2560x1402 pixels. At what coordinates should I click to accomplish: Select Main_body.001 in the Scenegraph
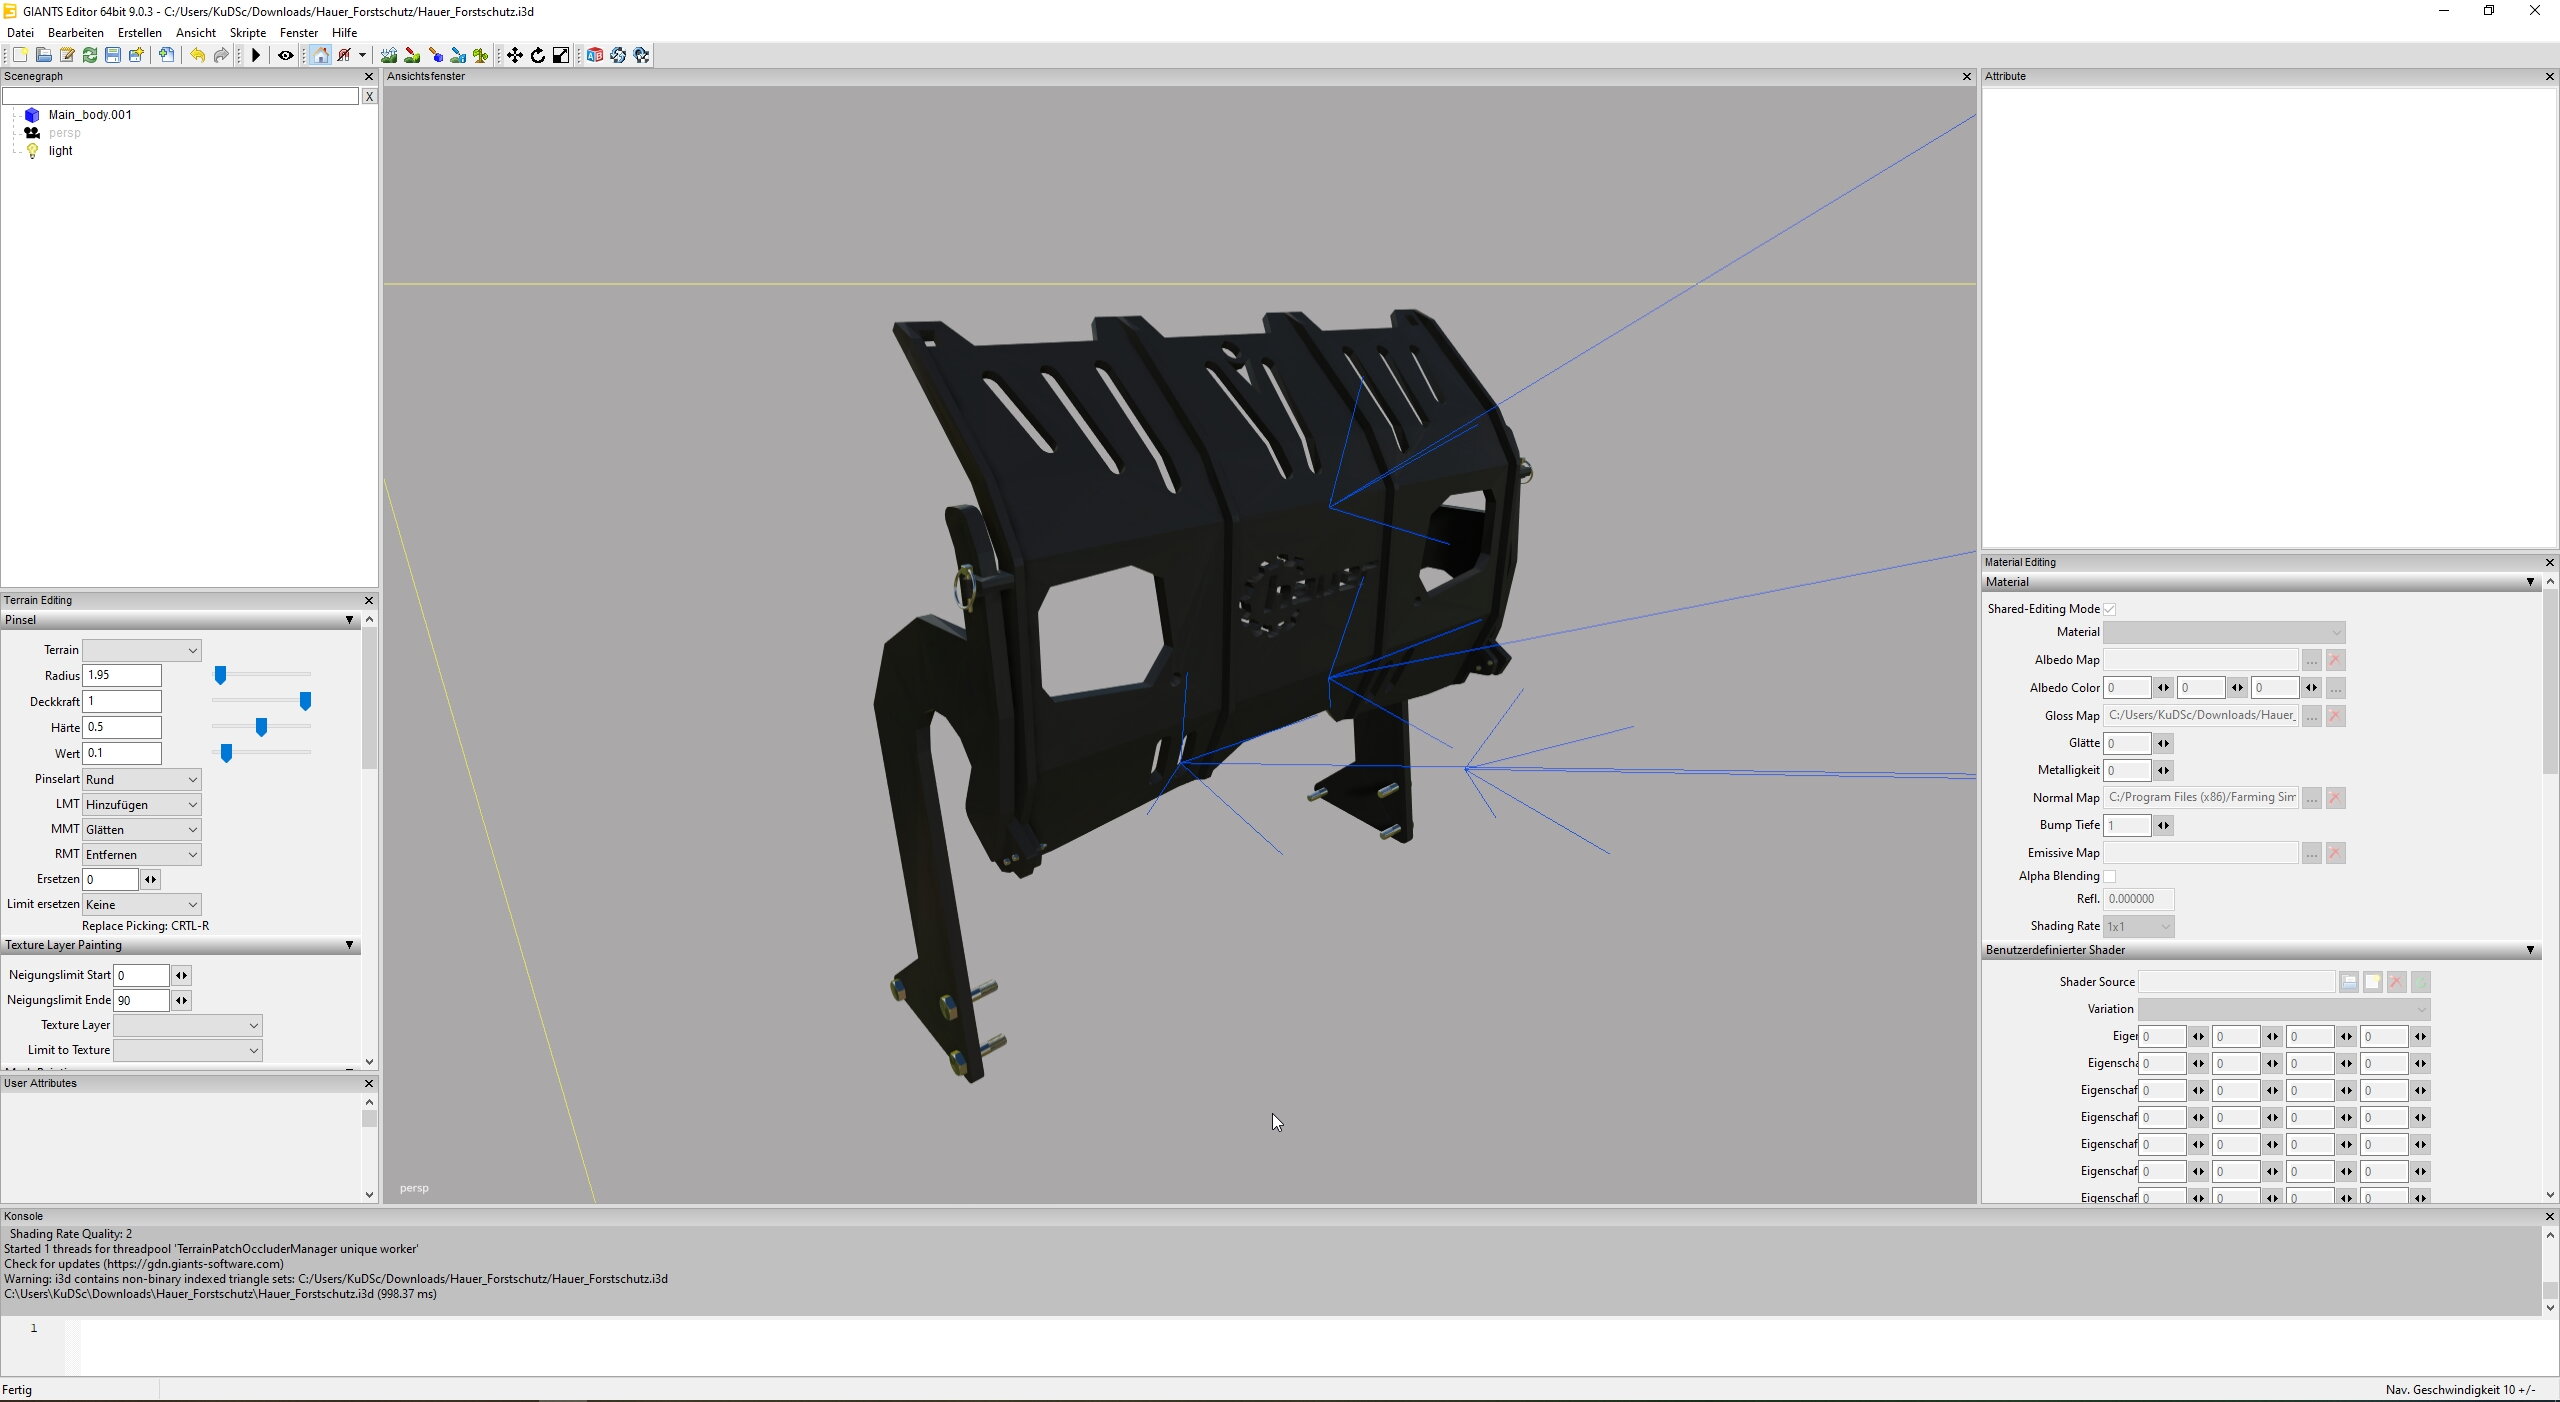pyautogui.click(x=90, y=115)
